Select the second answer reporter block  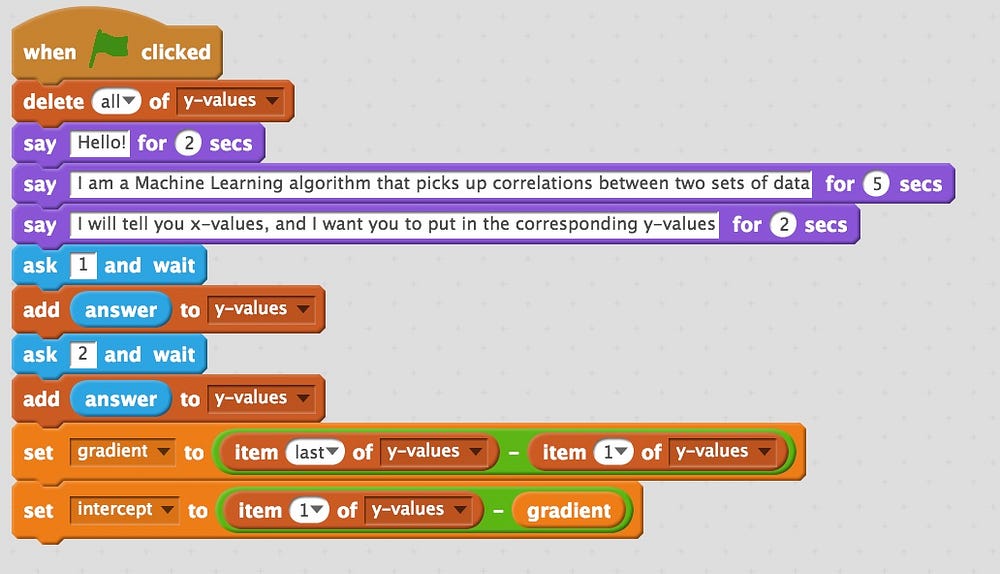pos(120,399)
